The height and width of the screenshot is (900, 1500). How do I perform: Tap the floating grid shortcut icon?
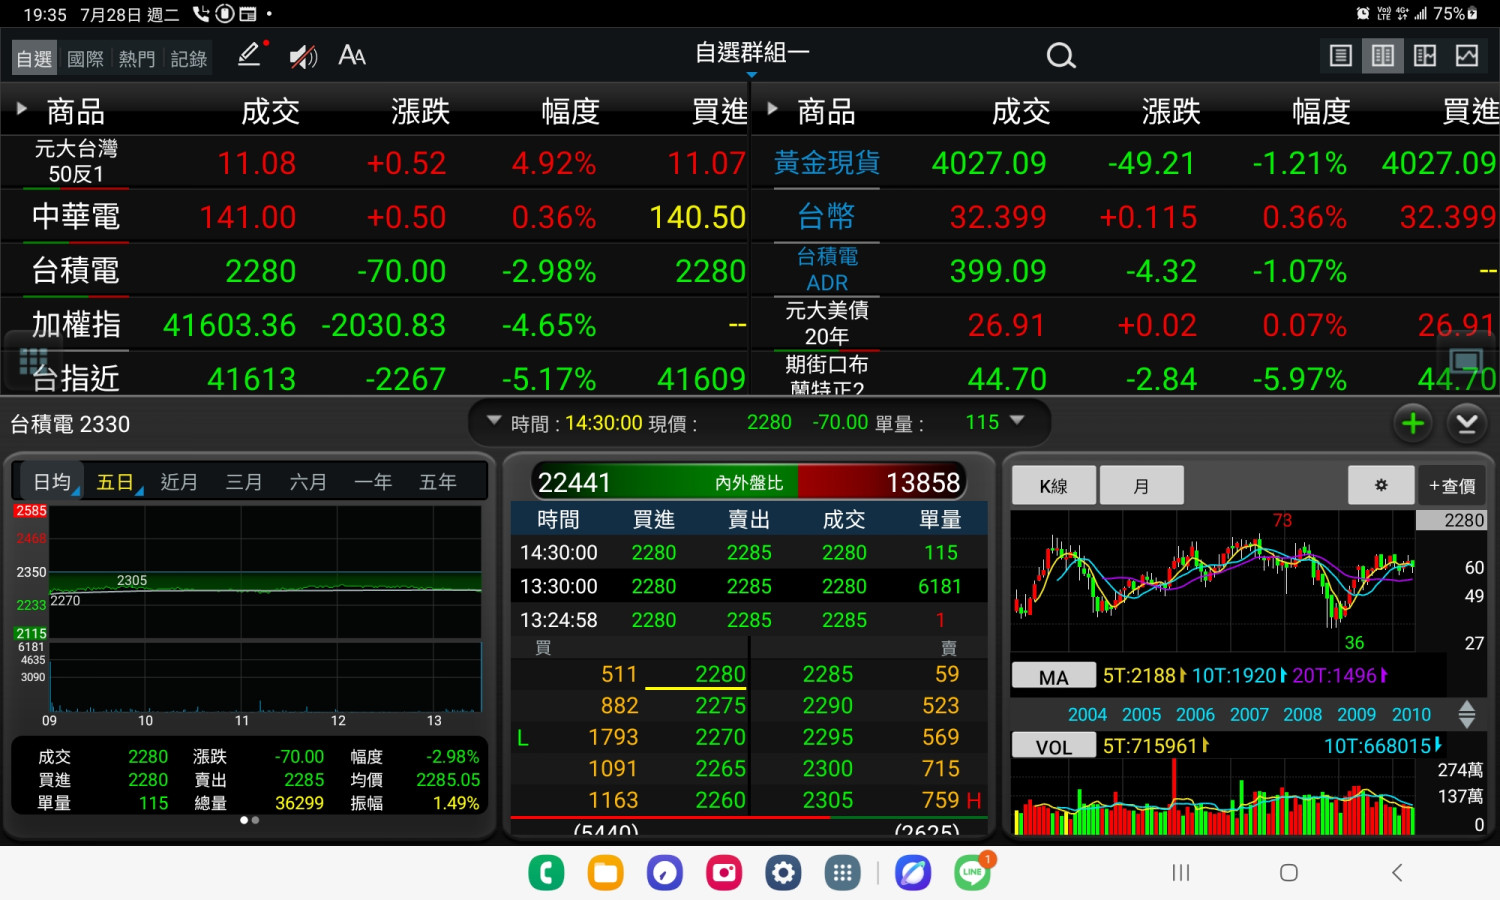pyautogui.click(x=34, y=360)
